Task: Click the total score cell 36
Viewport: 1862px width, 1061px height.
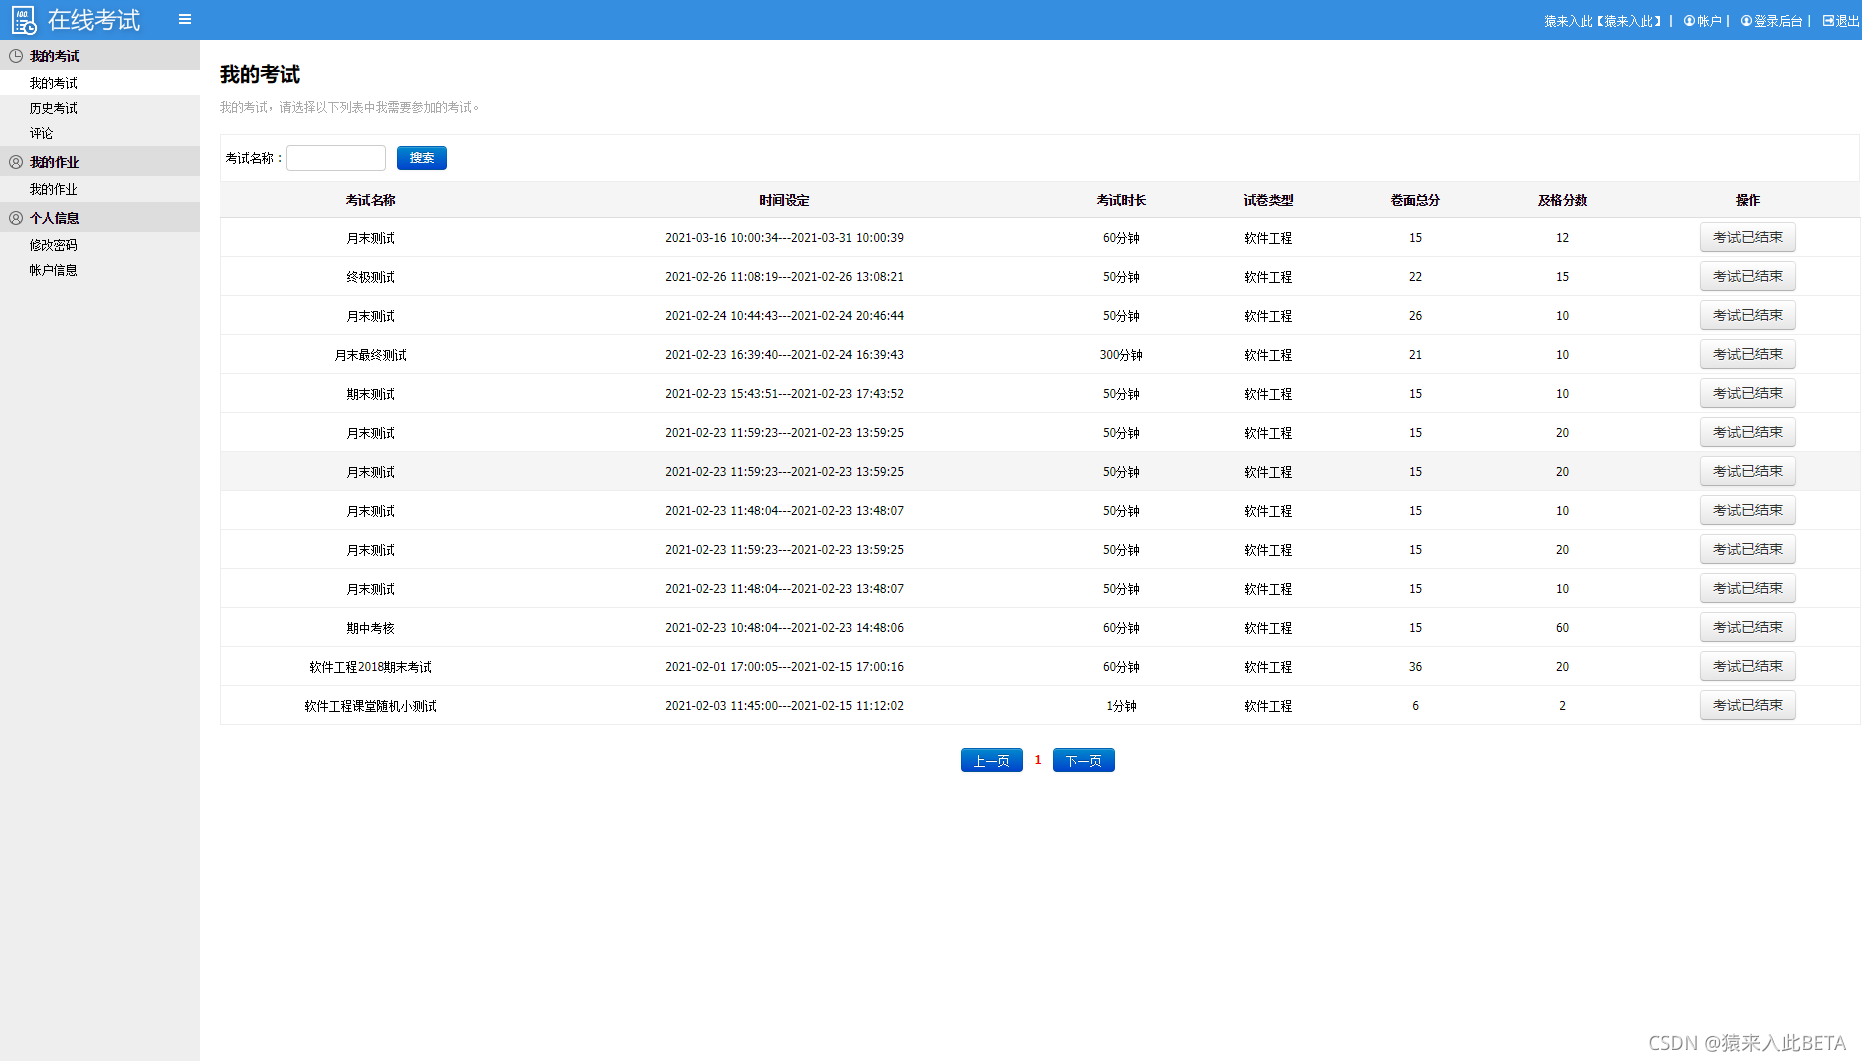Action: coord(1415,667)
